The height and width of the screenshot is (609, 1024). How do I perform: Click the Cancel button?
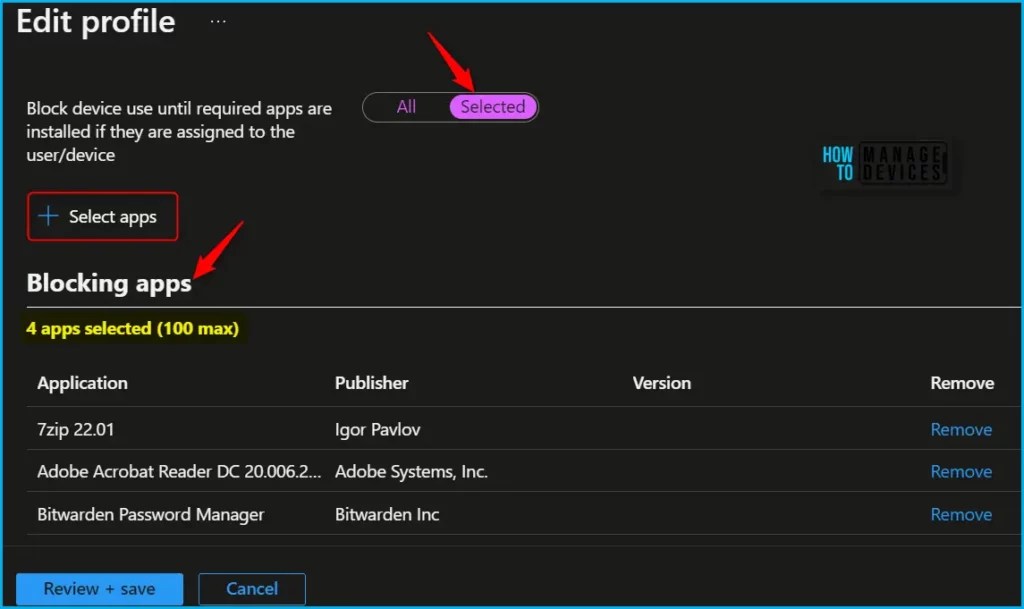[251, 588]
